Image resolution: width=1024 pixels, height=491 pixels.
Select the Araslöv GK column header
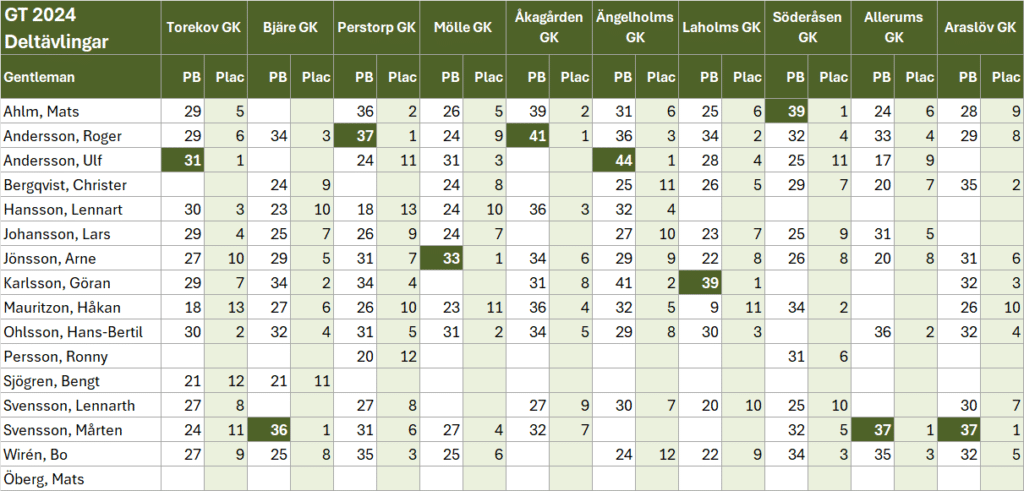(980, 28)
